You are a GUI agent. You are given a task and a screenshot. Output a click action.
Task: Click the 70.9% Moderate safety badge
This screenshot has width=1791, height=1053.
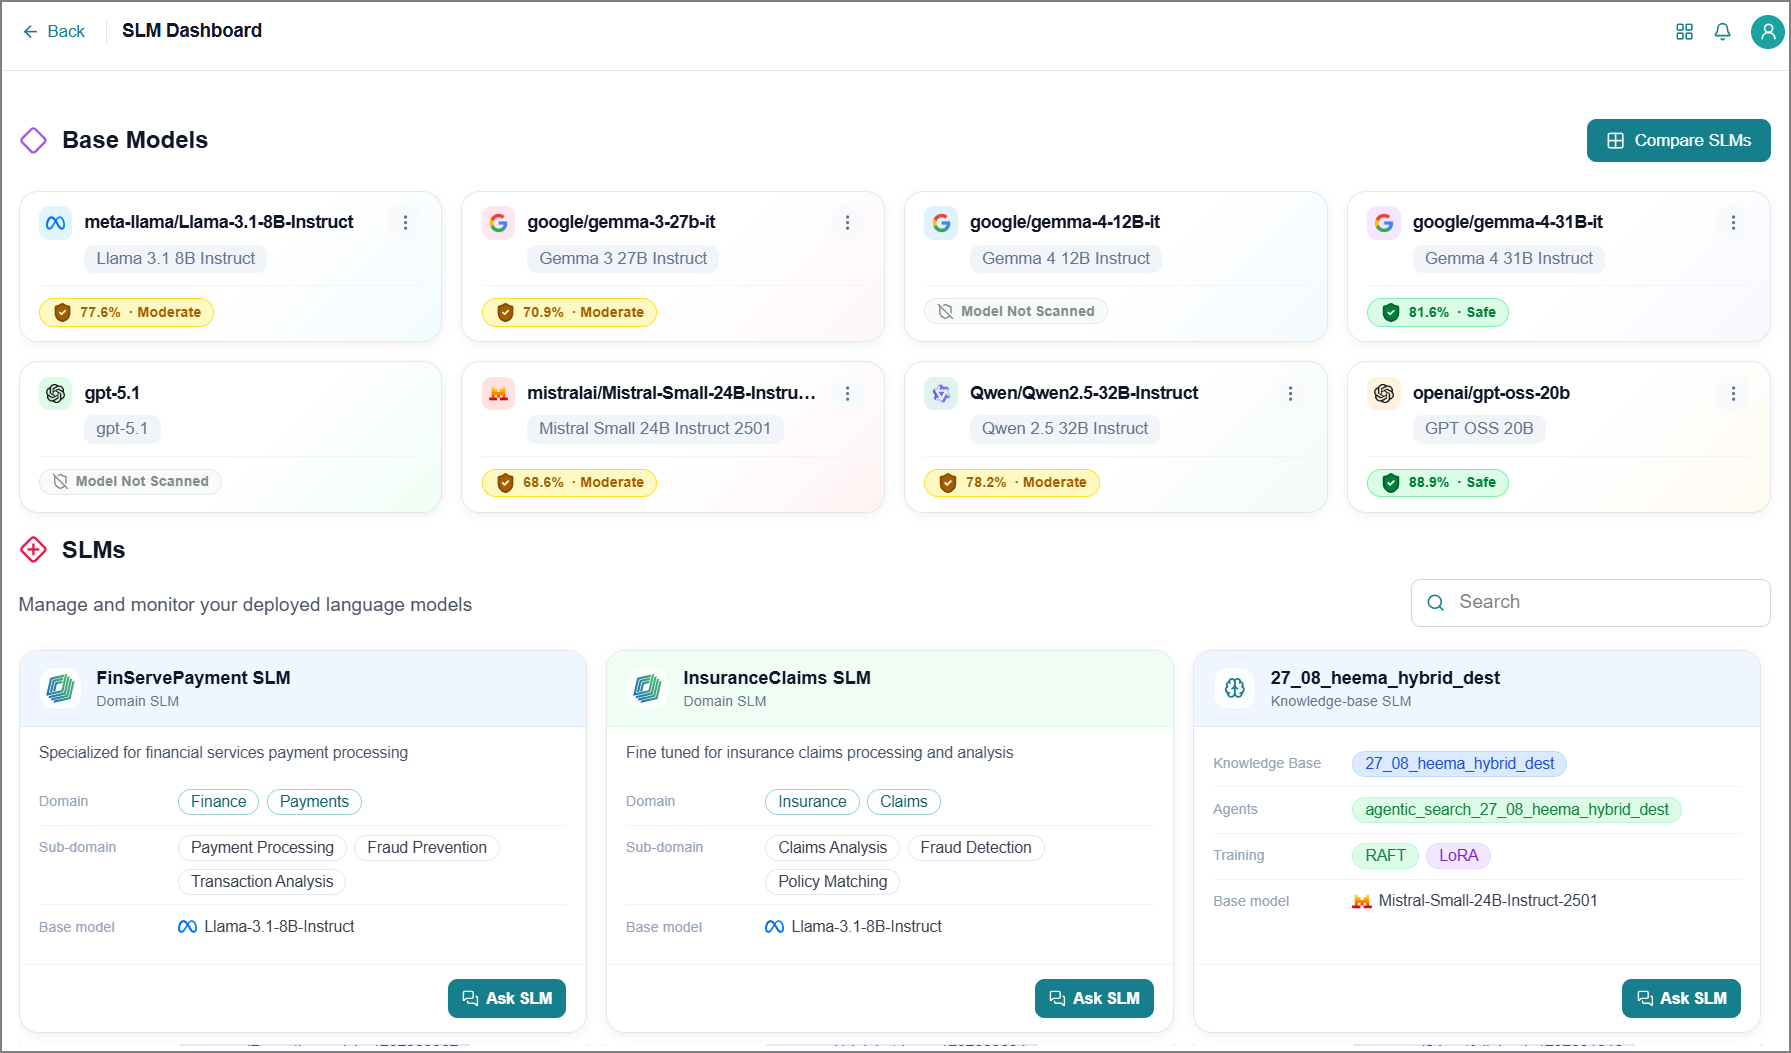[569, 313]
